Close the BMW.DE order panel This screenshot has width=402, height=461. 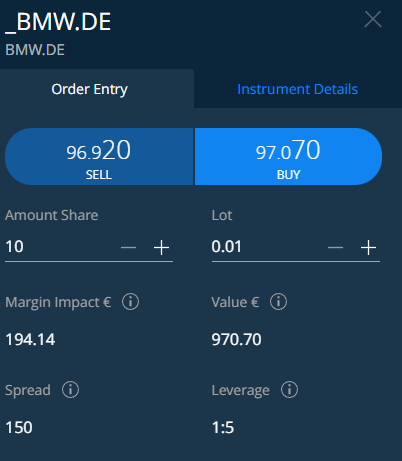[x=373, y=19]
